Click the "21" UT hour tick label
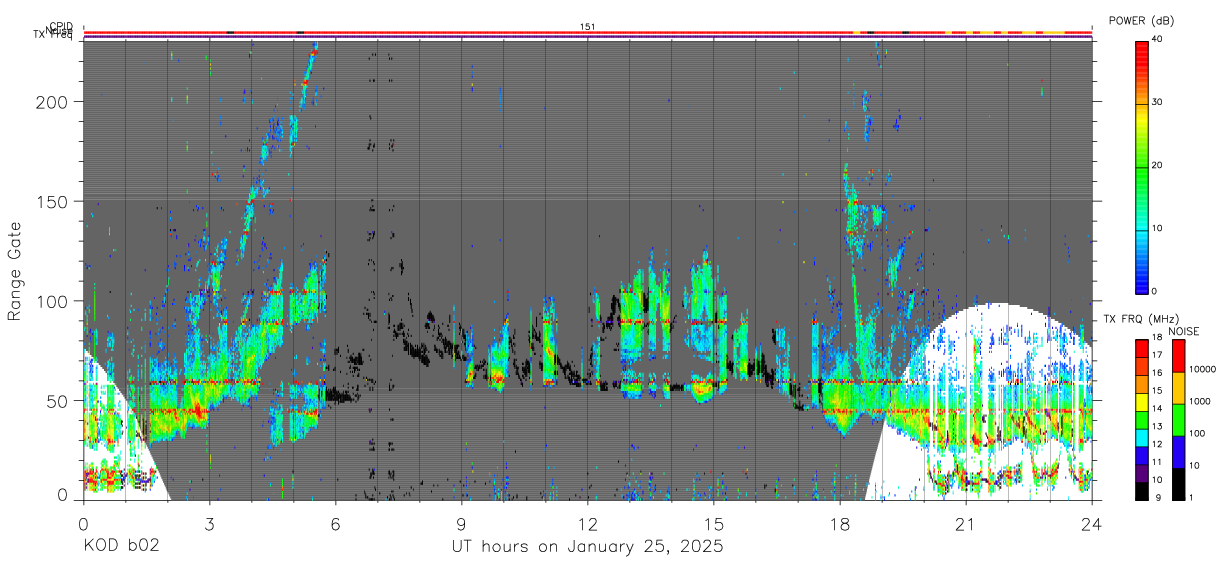 point(966,523)
